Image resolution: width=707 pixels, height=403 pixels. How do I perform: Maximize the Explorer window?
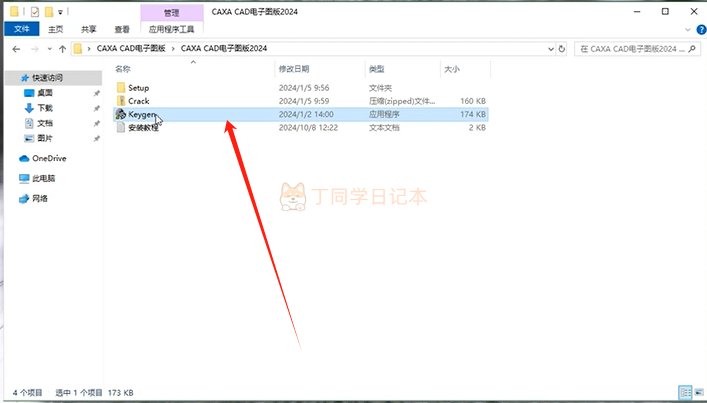(x=665, y=12)
